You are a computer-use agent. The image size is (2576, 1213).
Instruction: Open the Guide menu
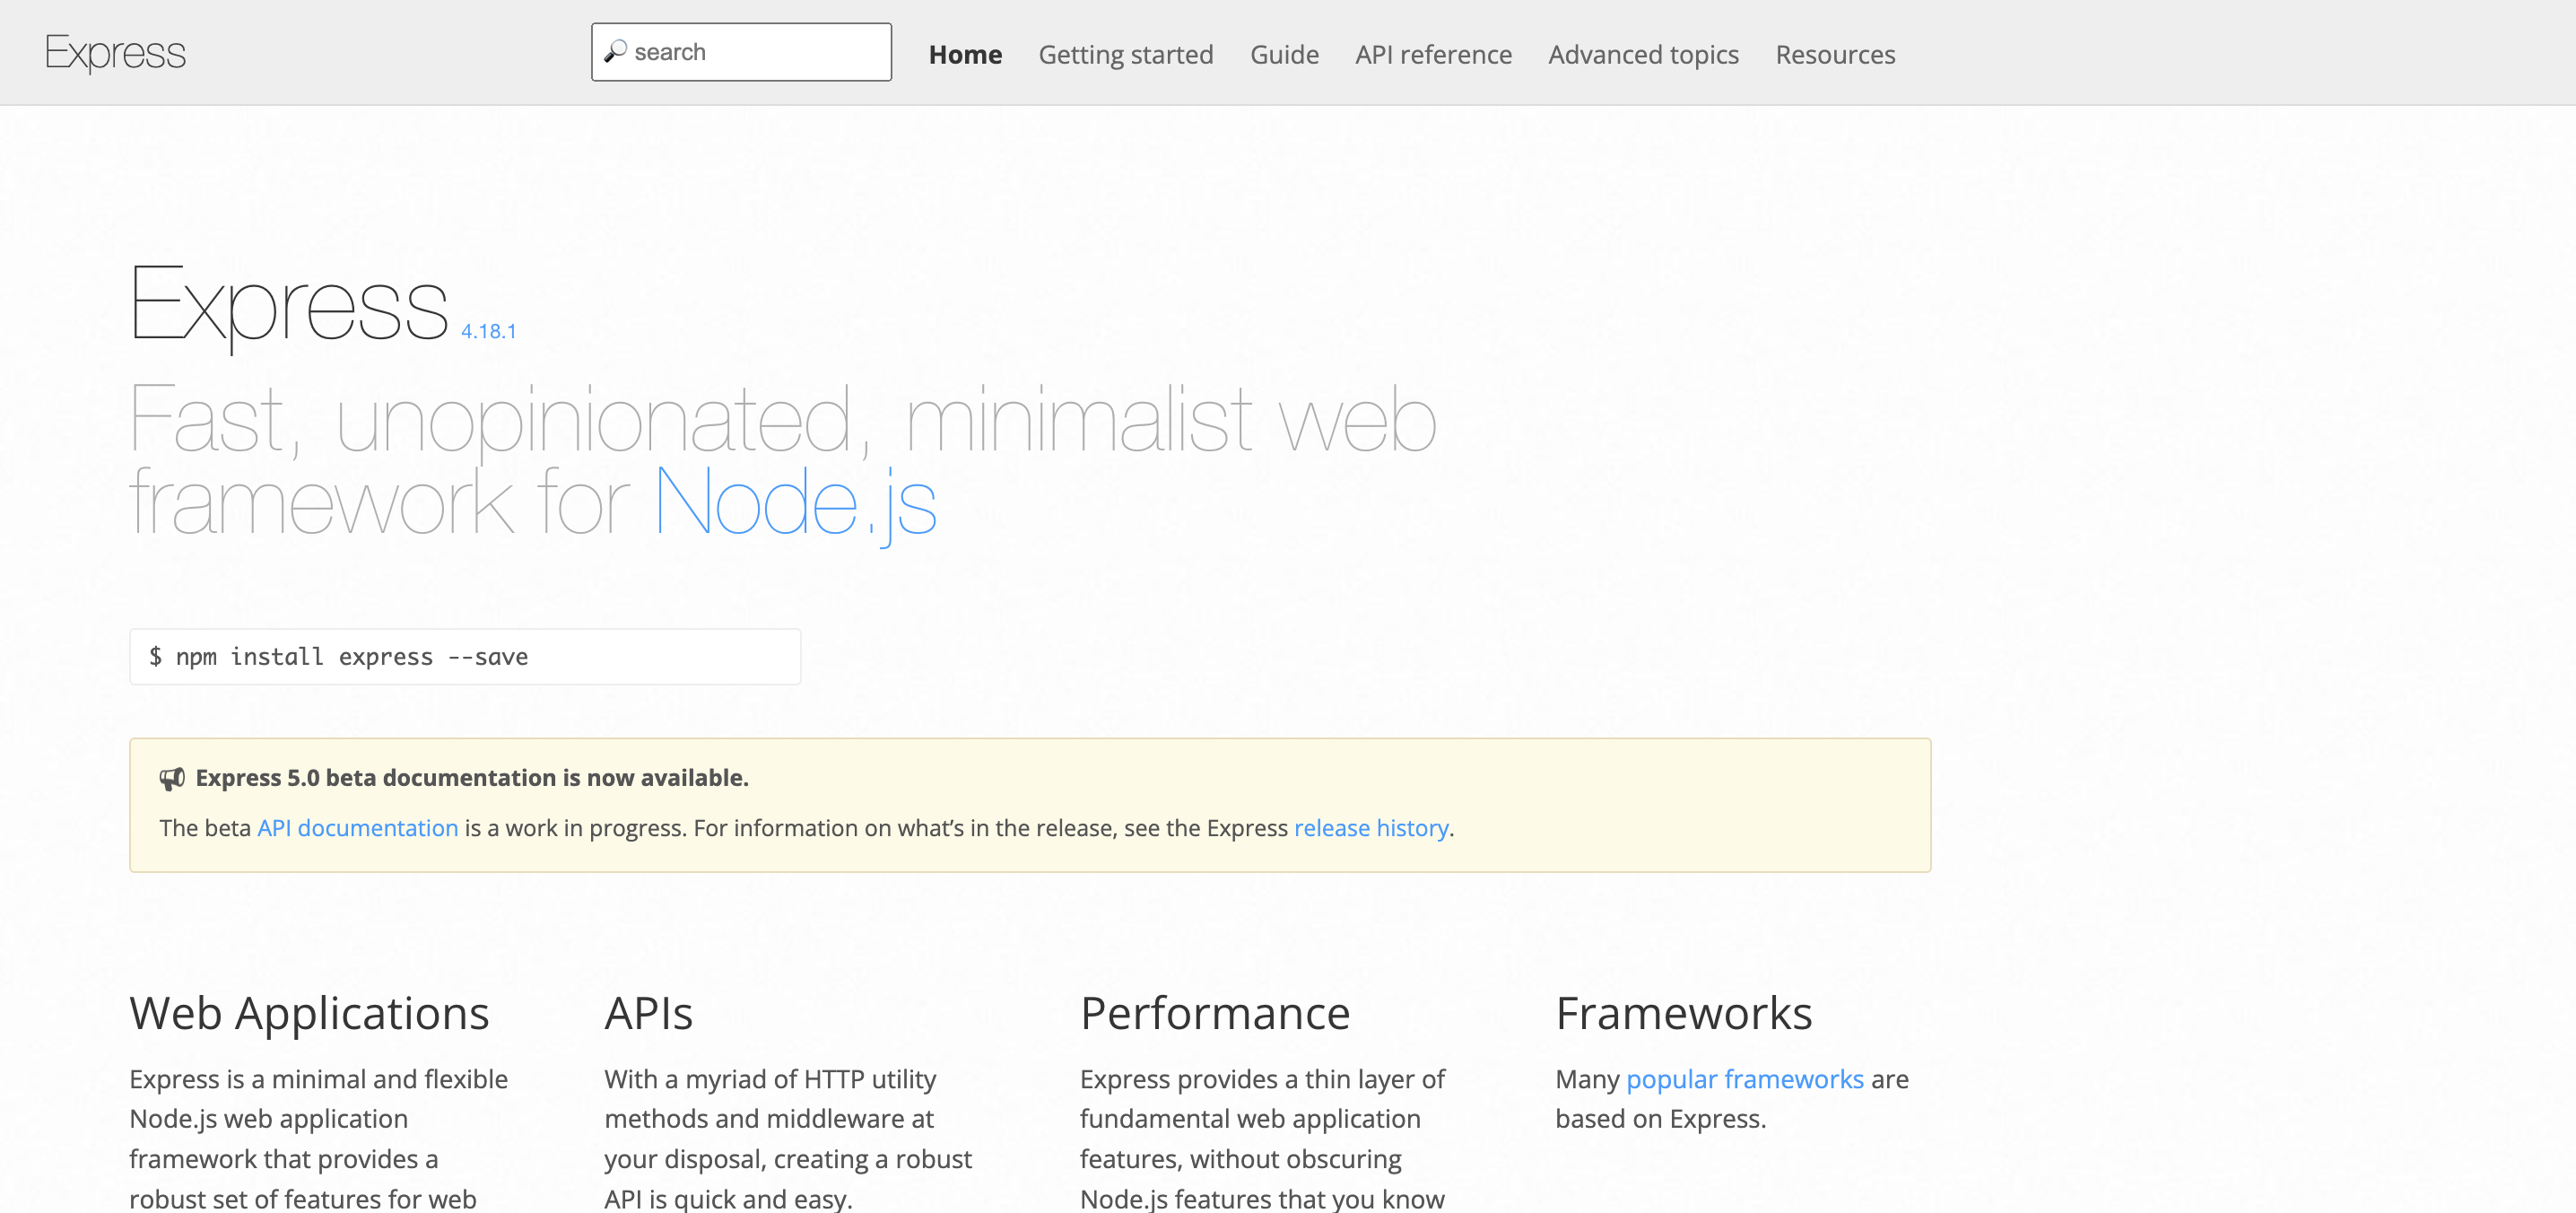point(1284,54)
